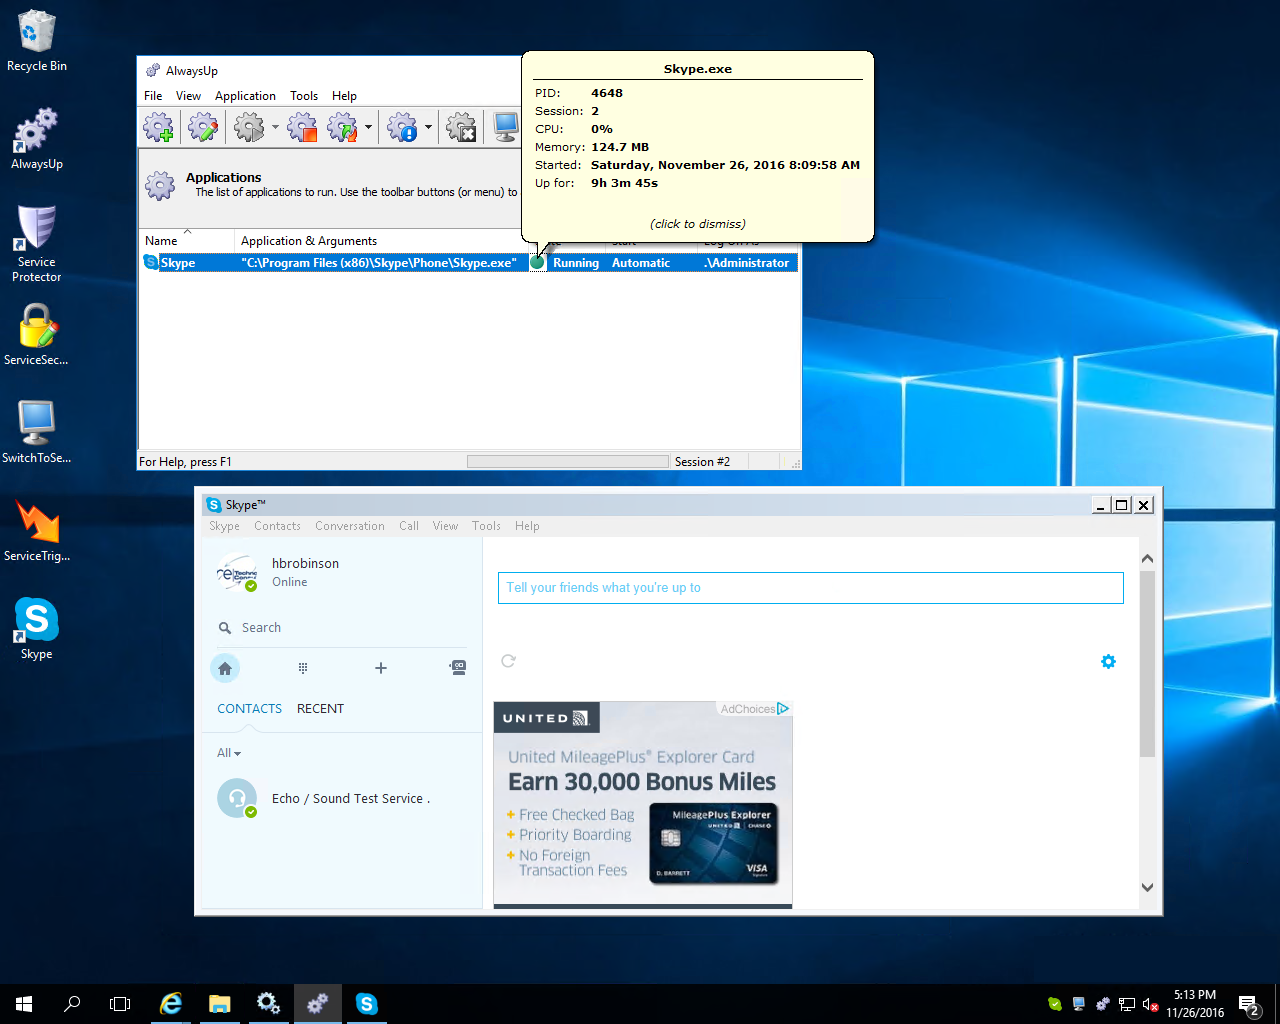
Task: Click the Add Application gear-plus icon
Action: click(x=158, y=127)
